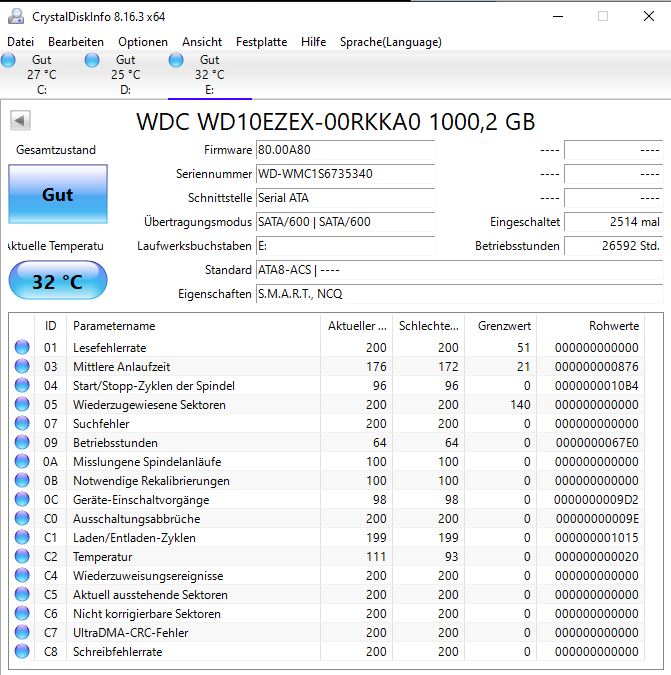Click status orb of Wiederzugewiesene Sektoren row
Image resolution: width=671 pixels, height=675 pixels.
[22, 404]
